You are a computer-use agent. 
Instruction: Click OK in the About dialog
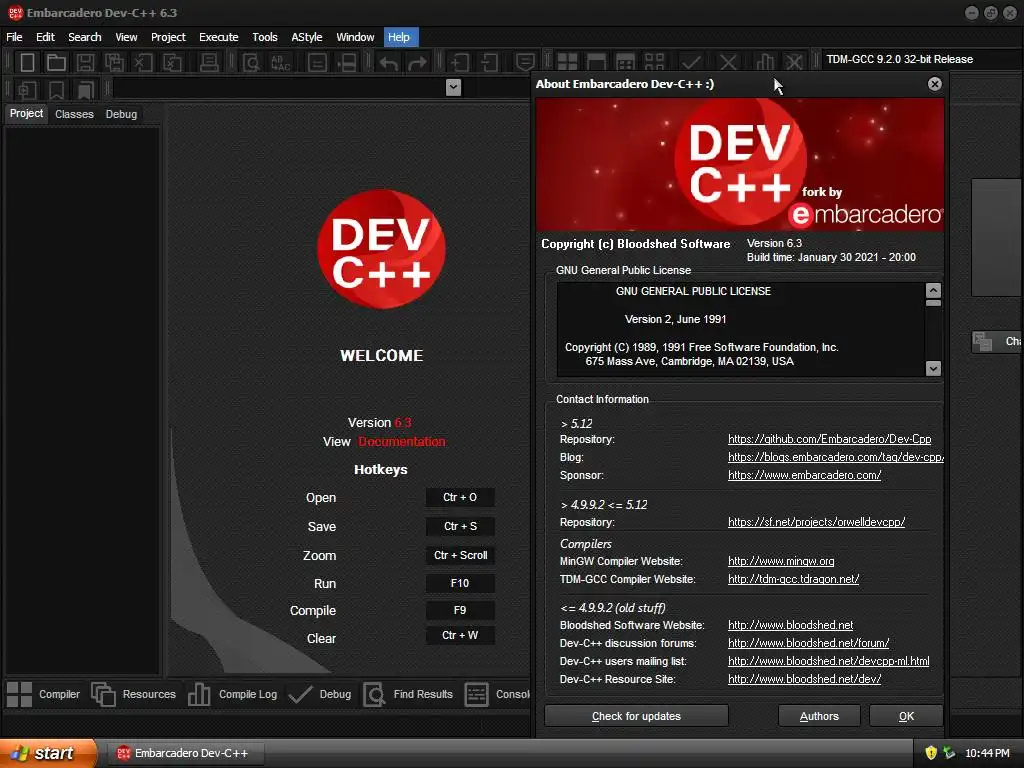coord(906,716)
